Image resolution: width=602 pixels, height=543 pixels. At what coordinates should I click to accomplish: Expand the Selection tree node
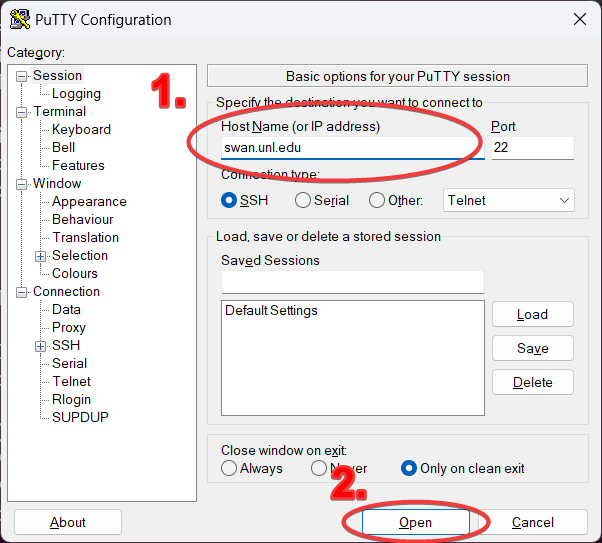point(41,256)
